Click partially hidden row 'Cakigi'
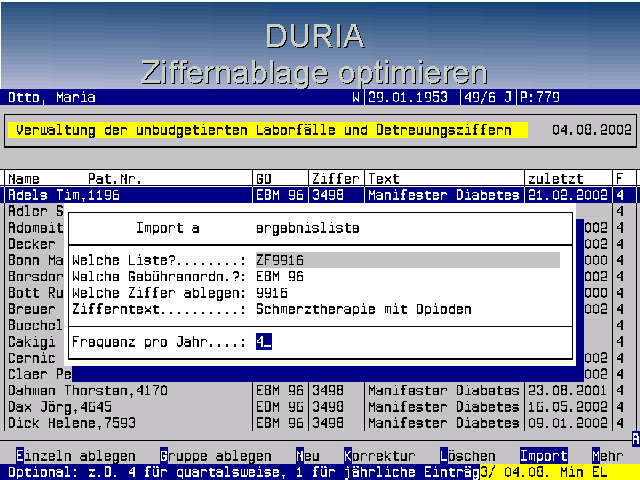640x480 pixels. [32, 342]
